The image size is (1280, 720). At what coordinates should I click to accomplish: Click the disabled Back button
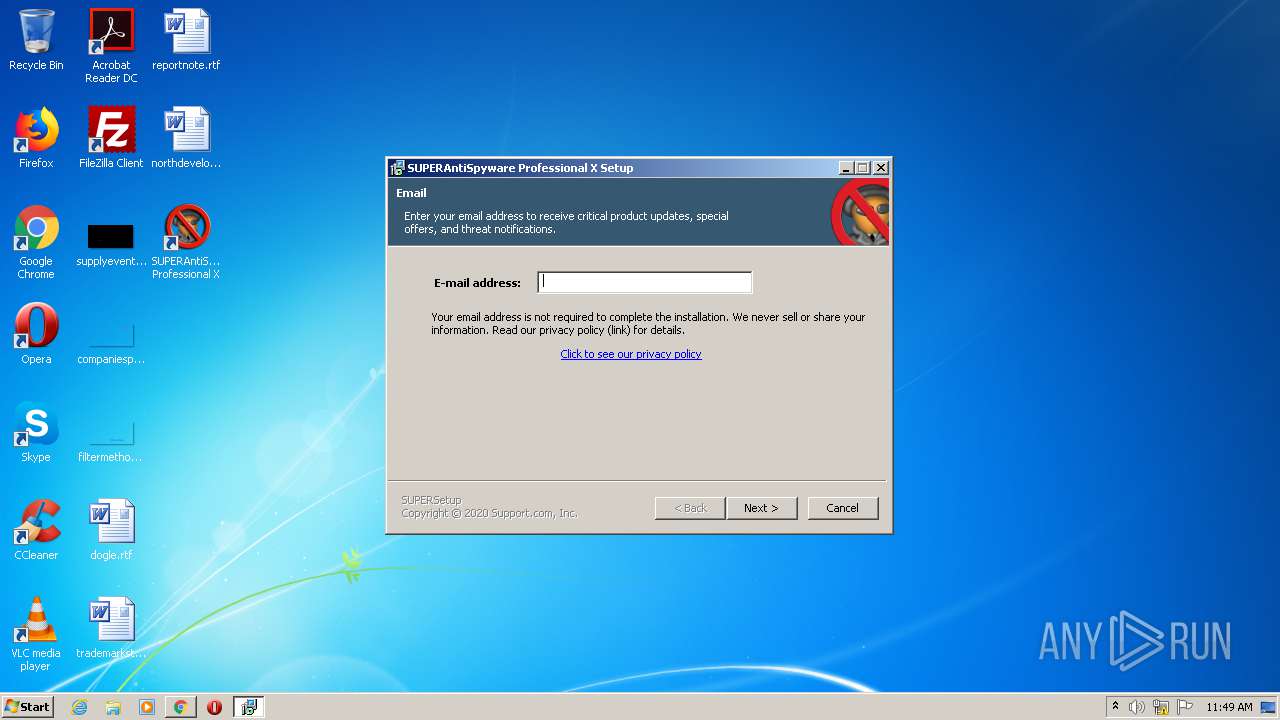690,508
